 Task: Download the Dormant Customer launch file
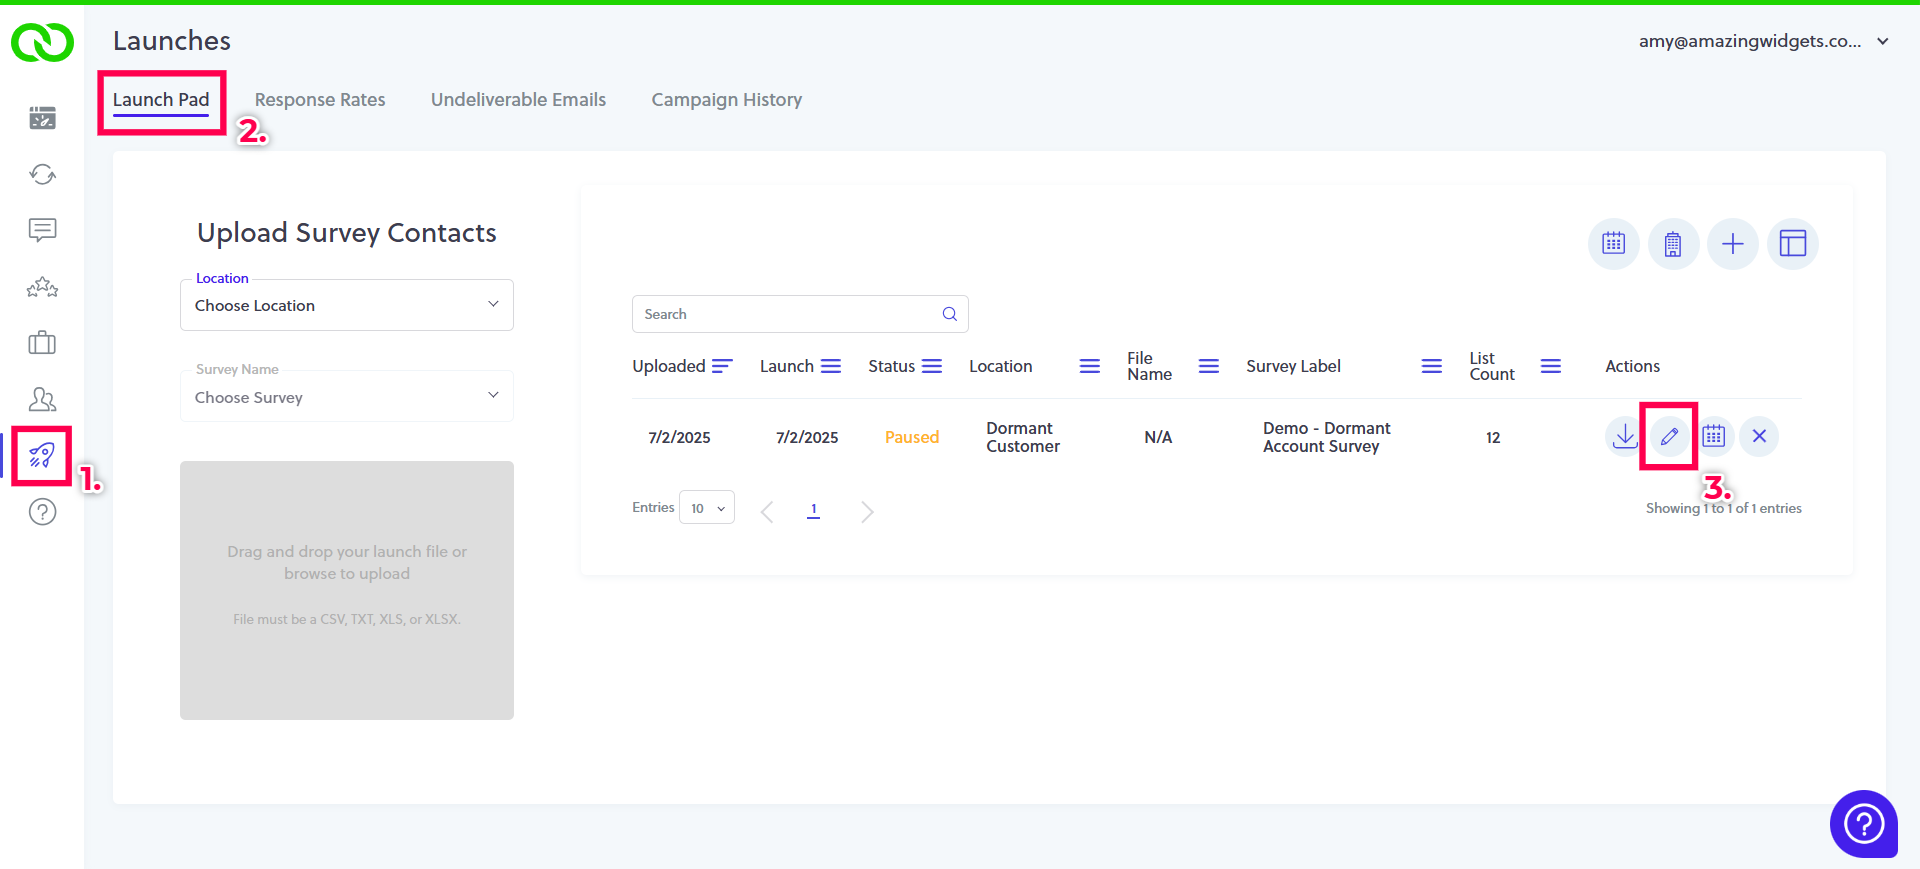(x=1625, y=436)
